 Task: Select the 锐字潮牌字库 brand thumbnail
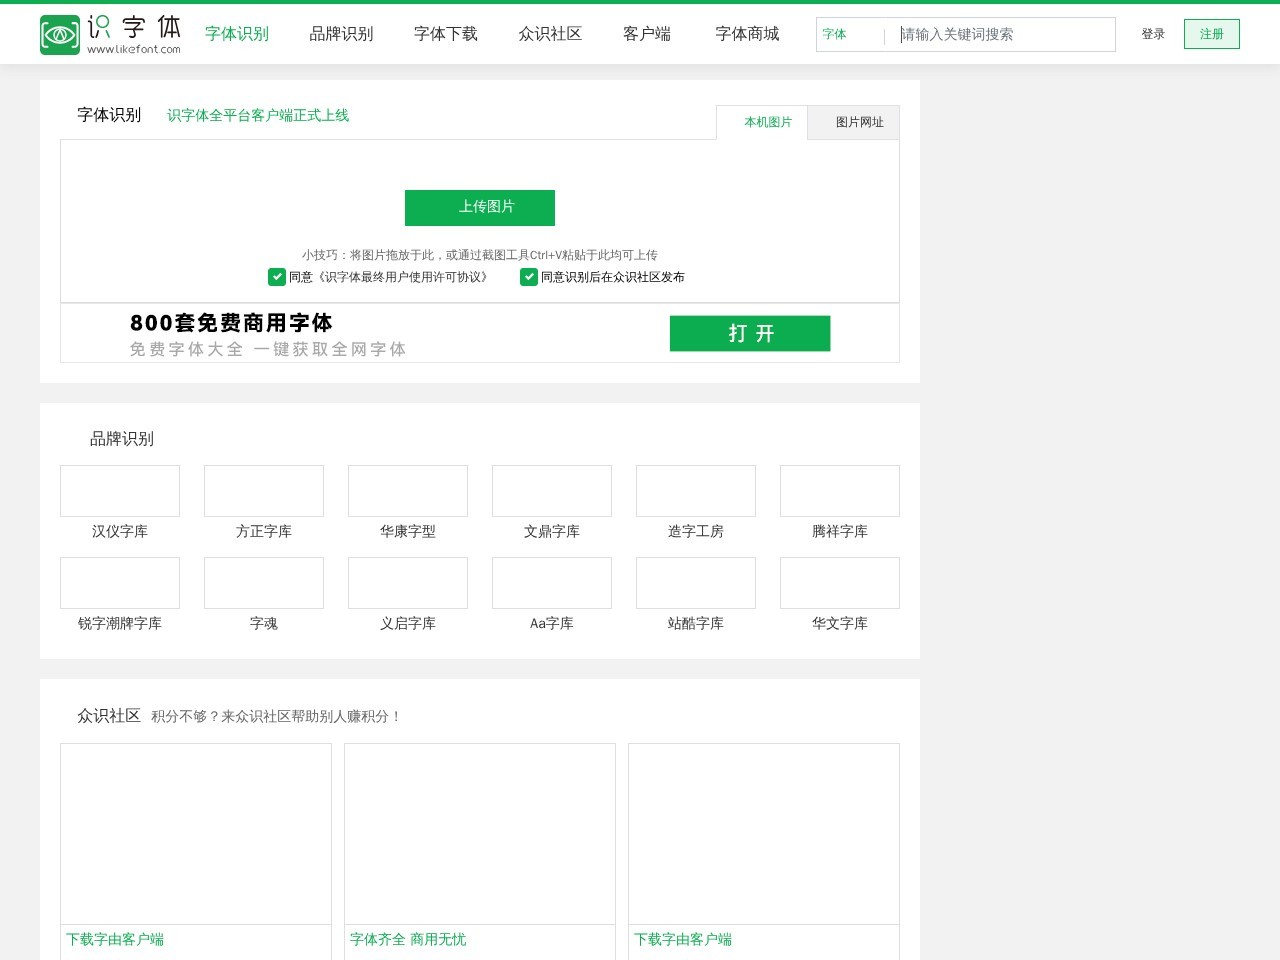coord(120,583)
